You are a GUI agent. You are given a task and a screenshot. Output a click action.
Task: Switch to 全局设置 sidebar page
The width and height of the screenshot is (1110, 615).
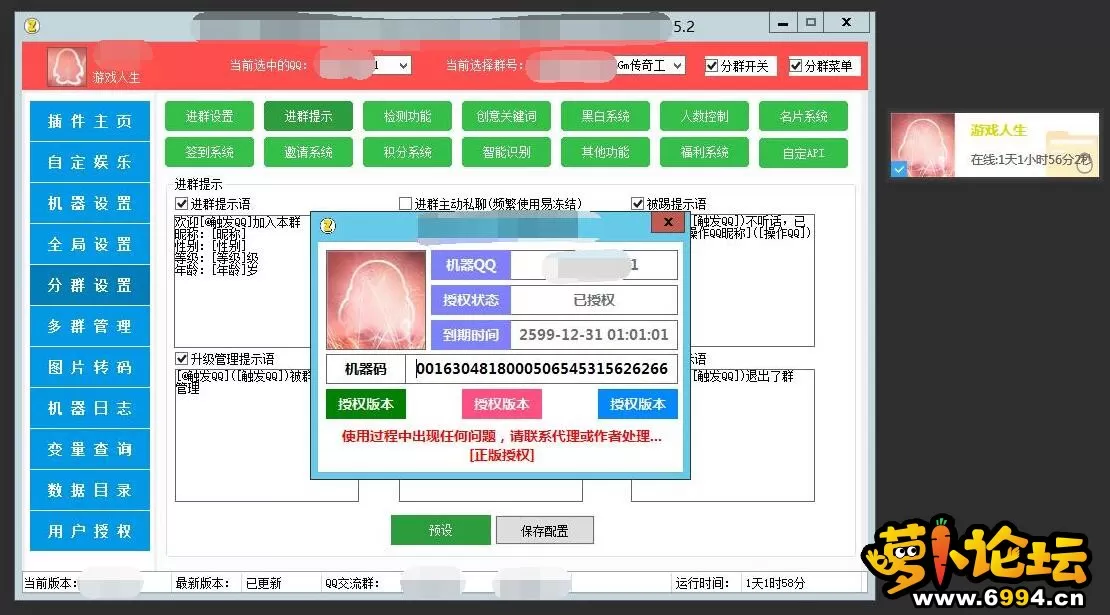click(90, 244)
